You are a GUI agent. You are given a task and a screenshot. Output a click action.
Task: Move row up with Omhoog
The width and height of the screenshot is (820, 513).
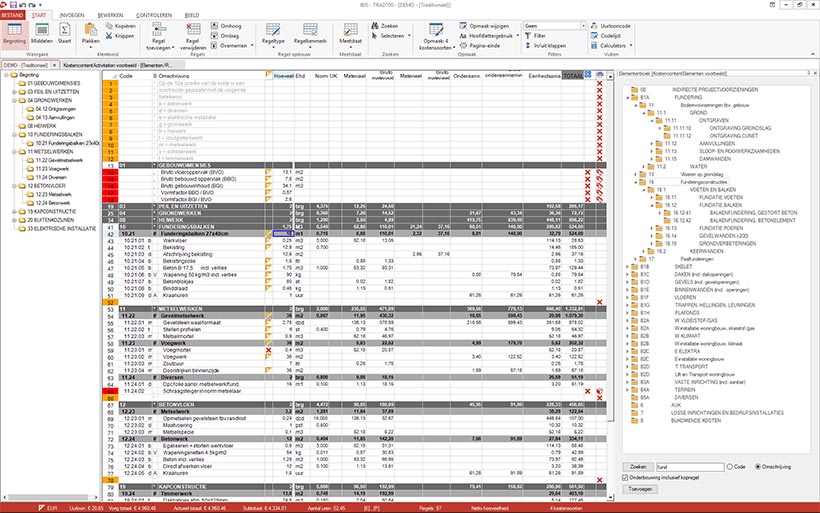click(226, 26)
